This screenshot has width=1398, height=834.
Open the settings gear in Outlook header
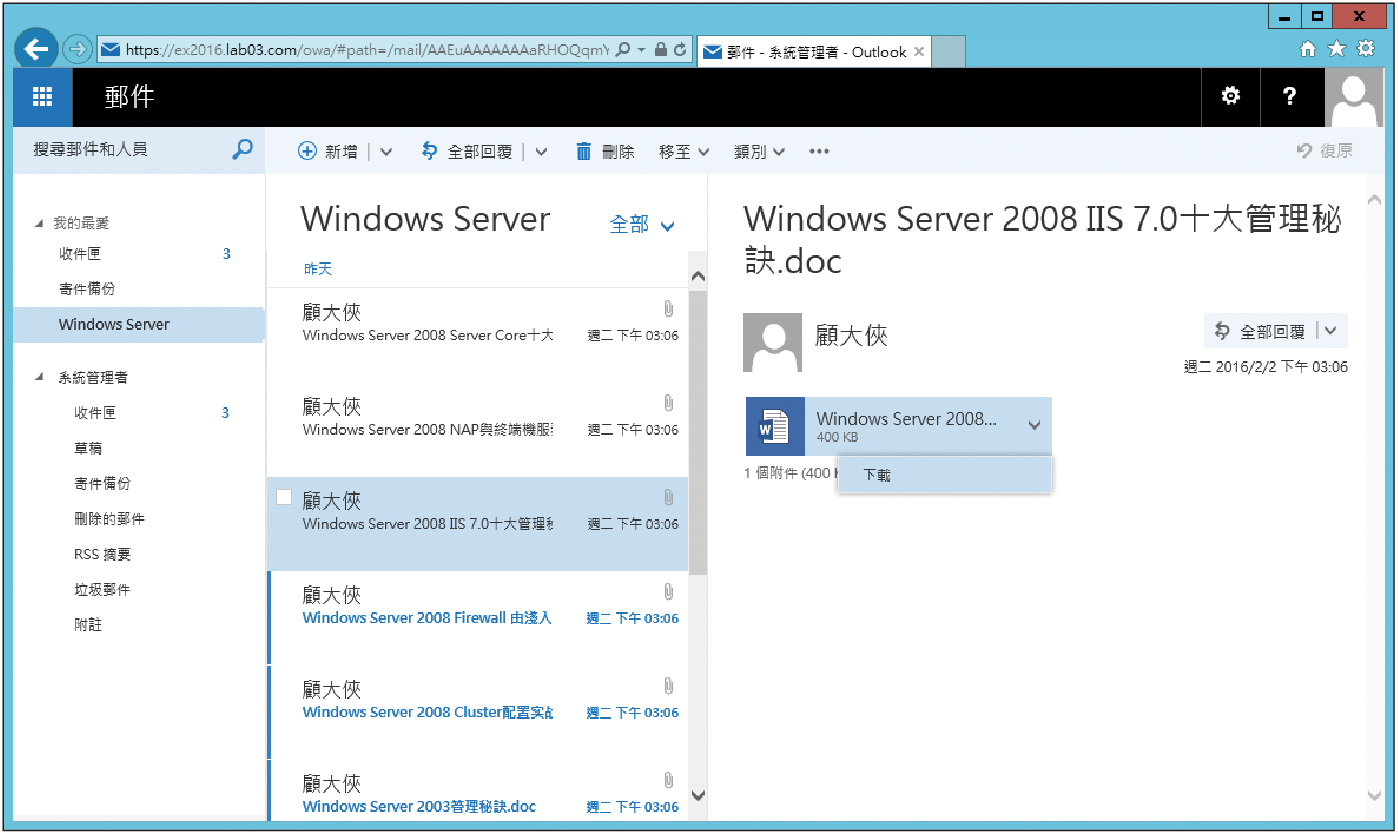click(1231, 97)
